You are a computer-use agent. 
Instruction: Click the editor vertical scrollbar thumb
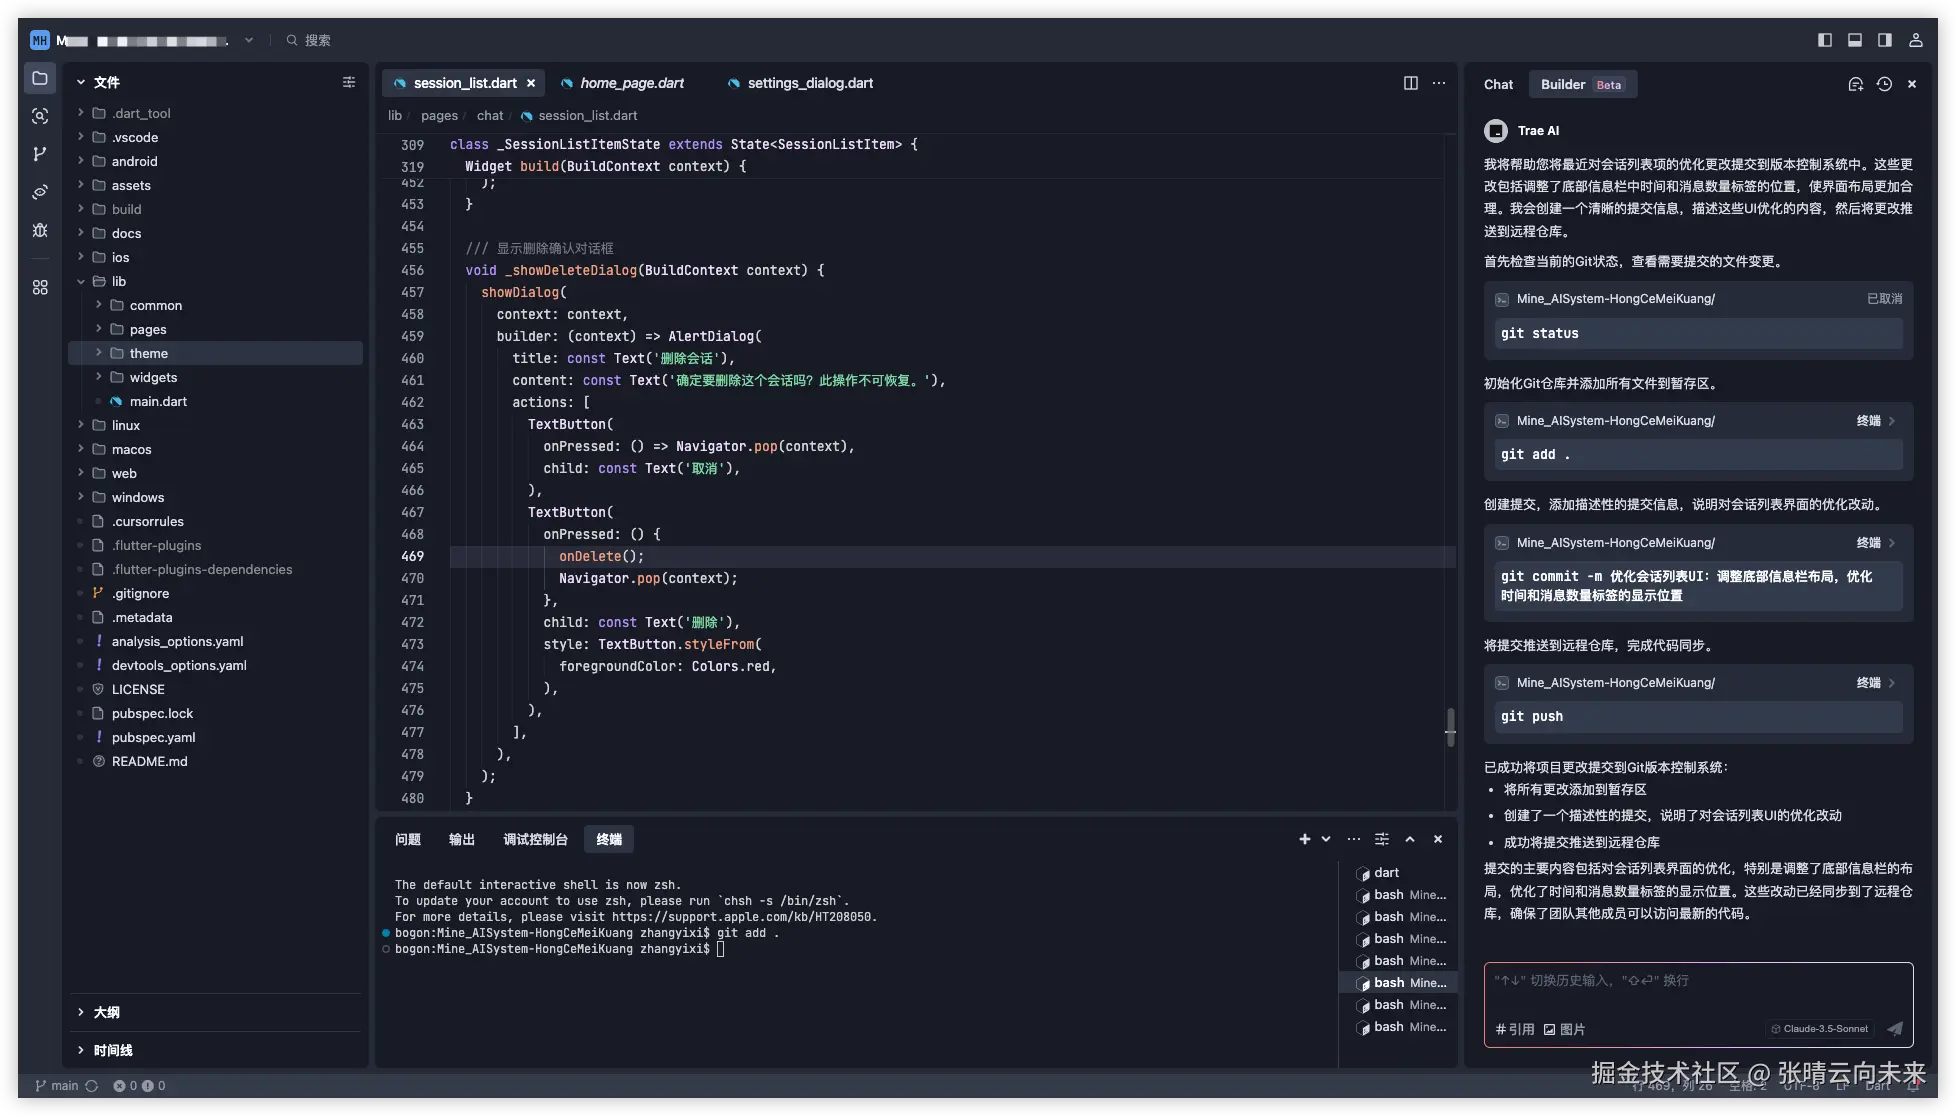[1450, 726]
